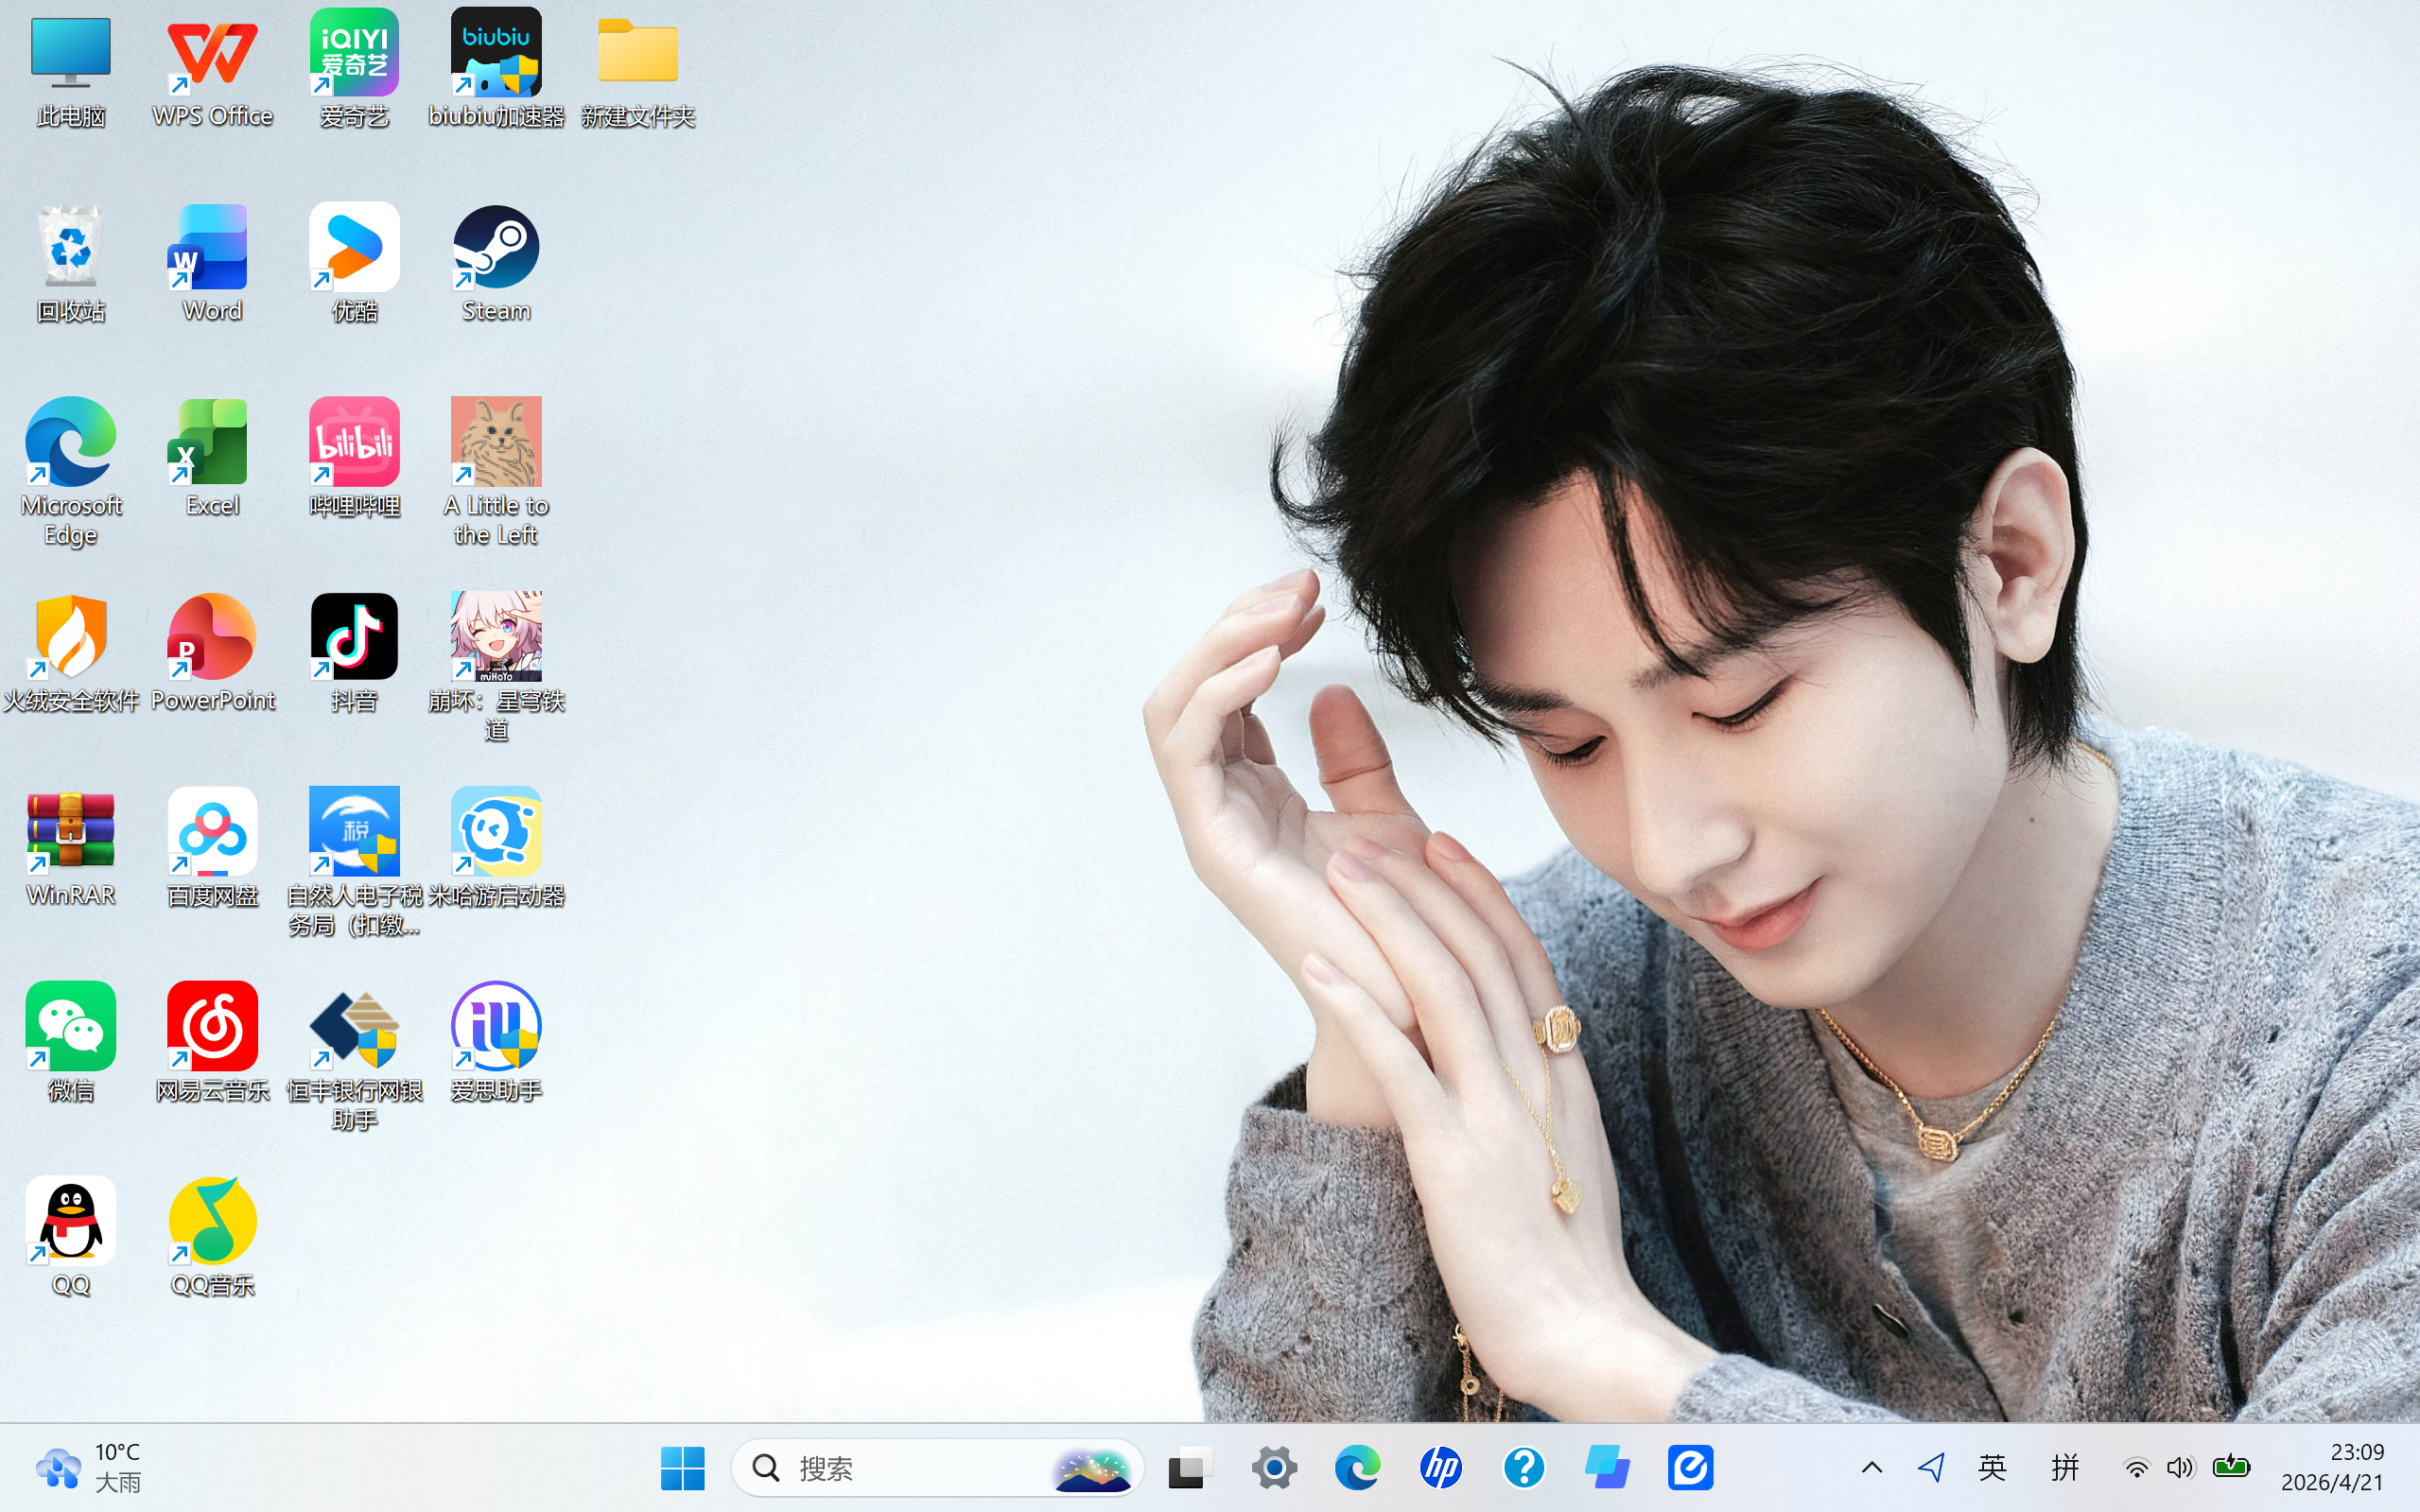Image resolution: width=2420 pixels, height=1512 pixels.
Task: Select the QQ Music desktop icon
Action: coord(212,1221)
